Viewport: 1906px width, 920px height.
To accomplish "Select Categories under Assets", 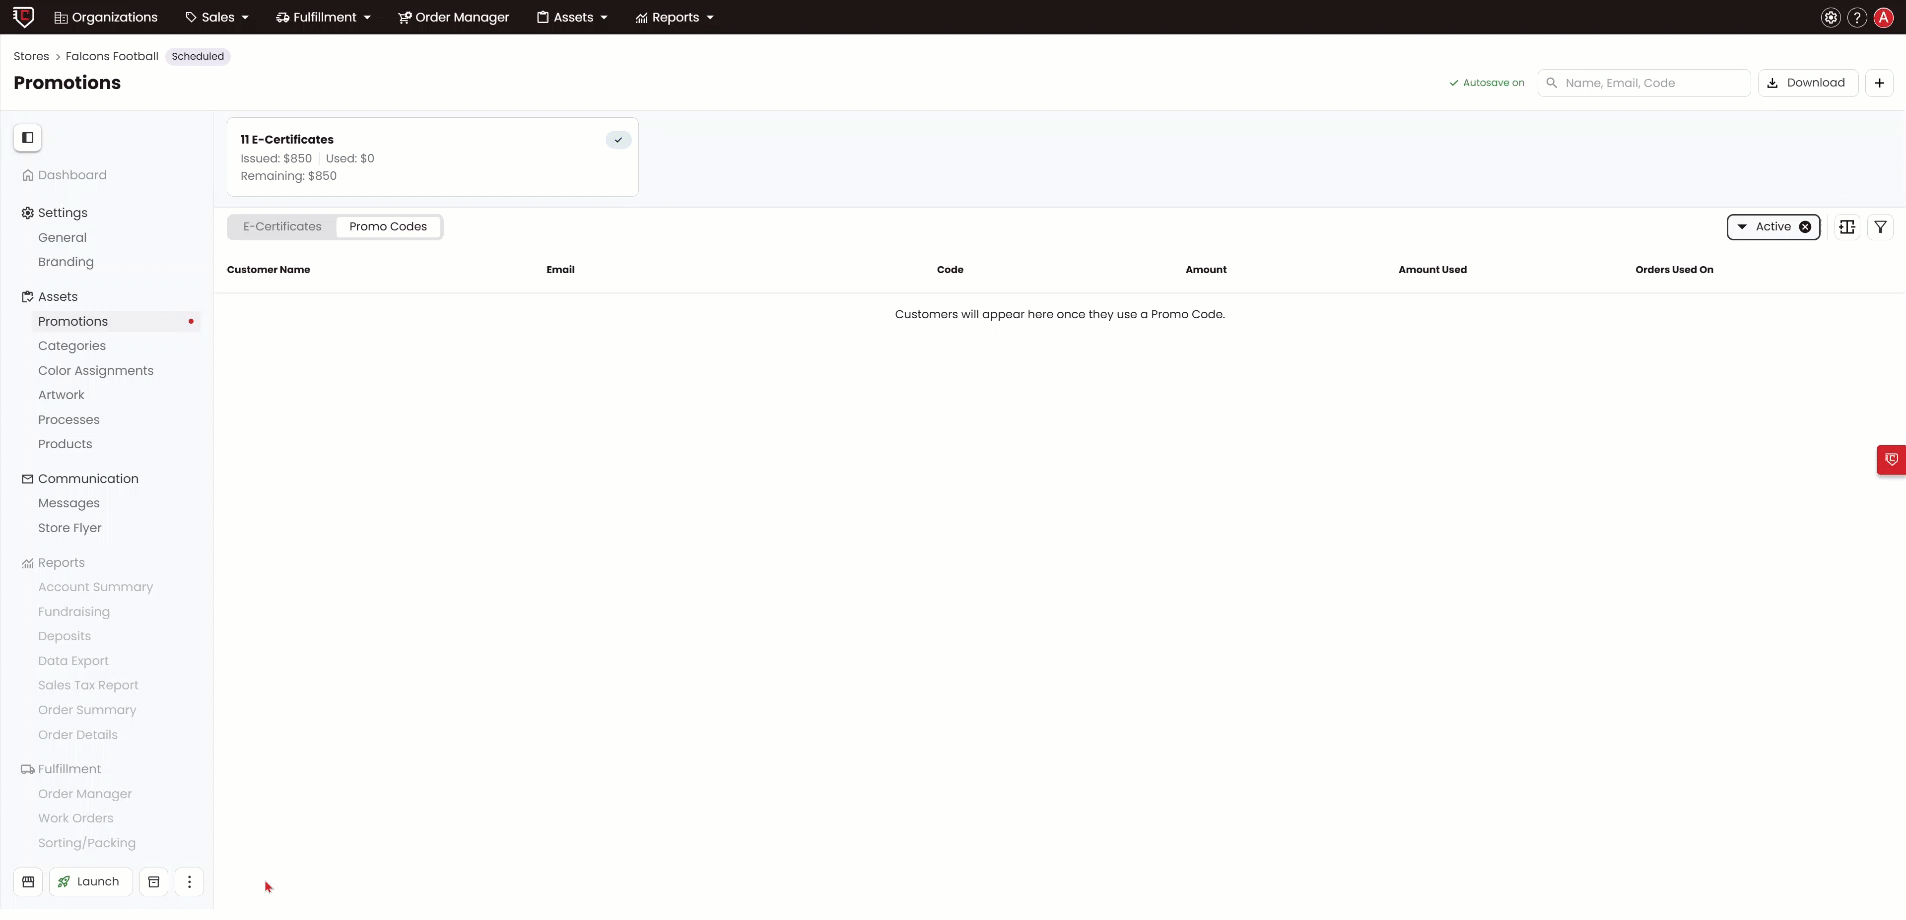I will click(x=72, y=346).
